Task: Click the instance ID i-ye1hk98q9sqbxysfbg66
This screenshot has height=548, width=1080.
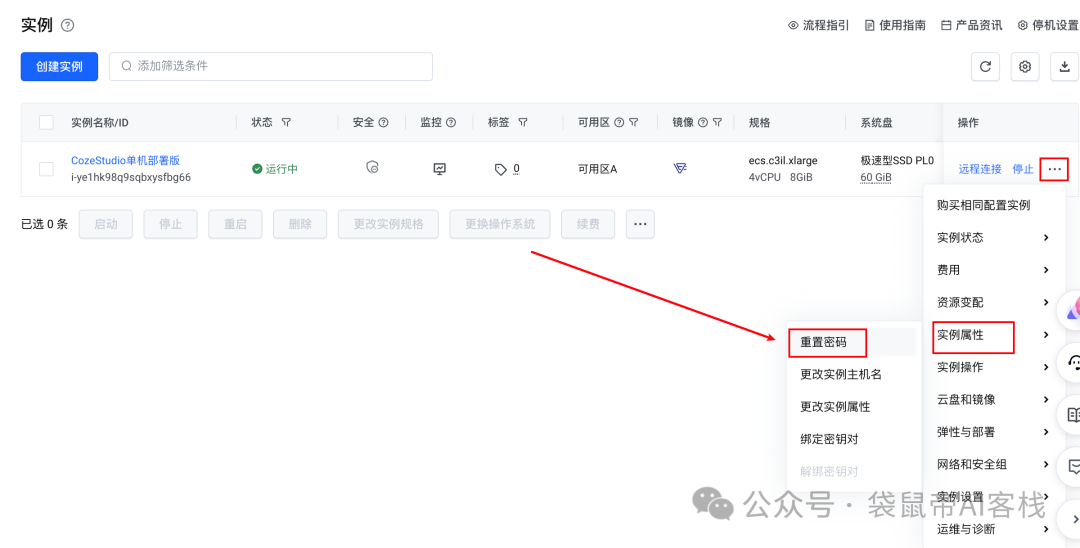Action: click(x=131, y=177)
